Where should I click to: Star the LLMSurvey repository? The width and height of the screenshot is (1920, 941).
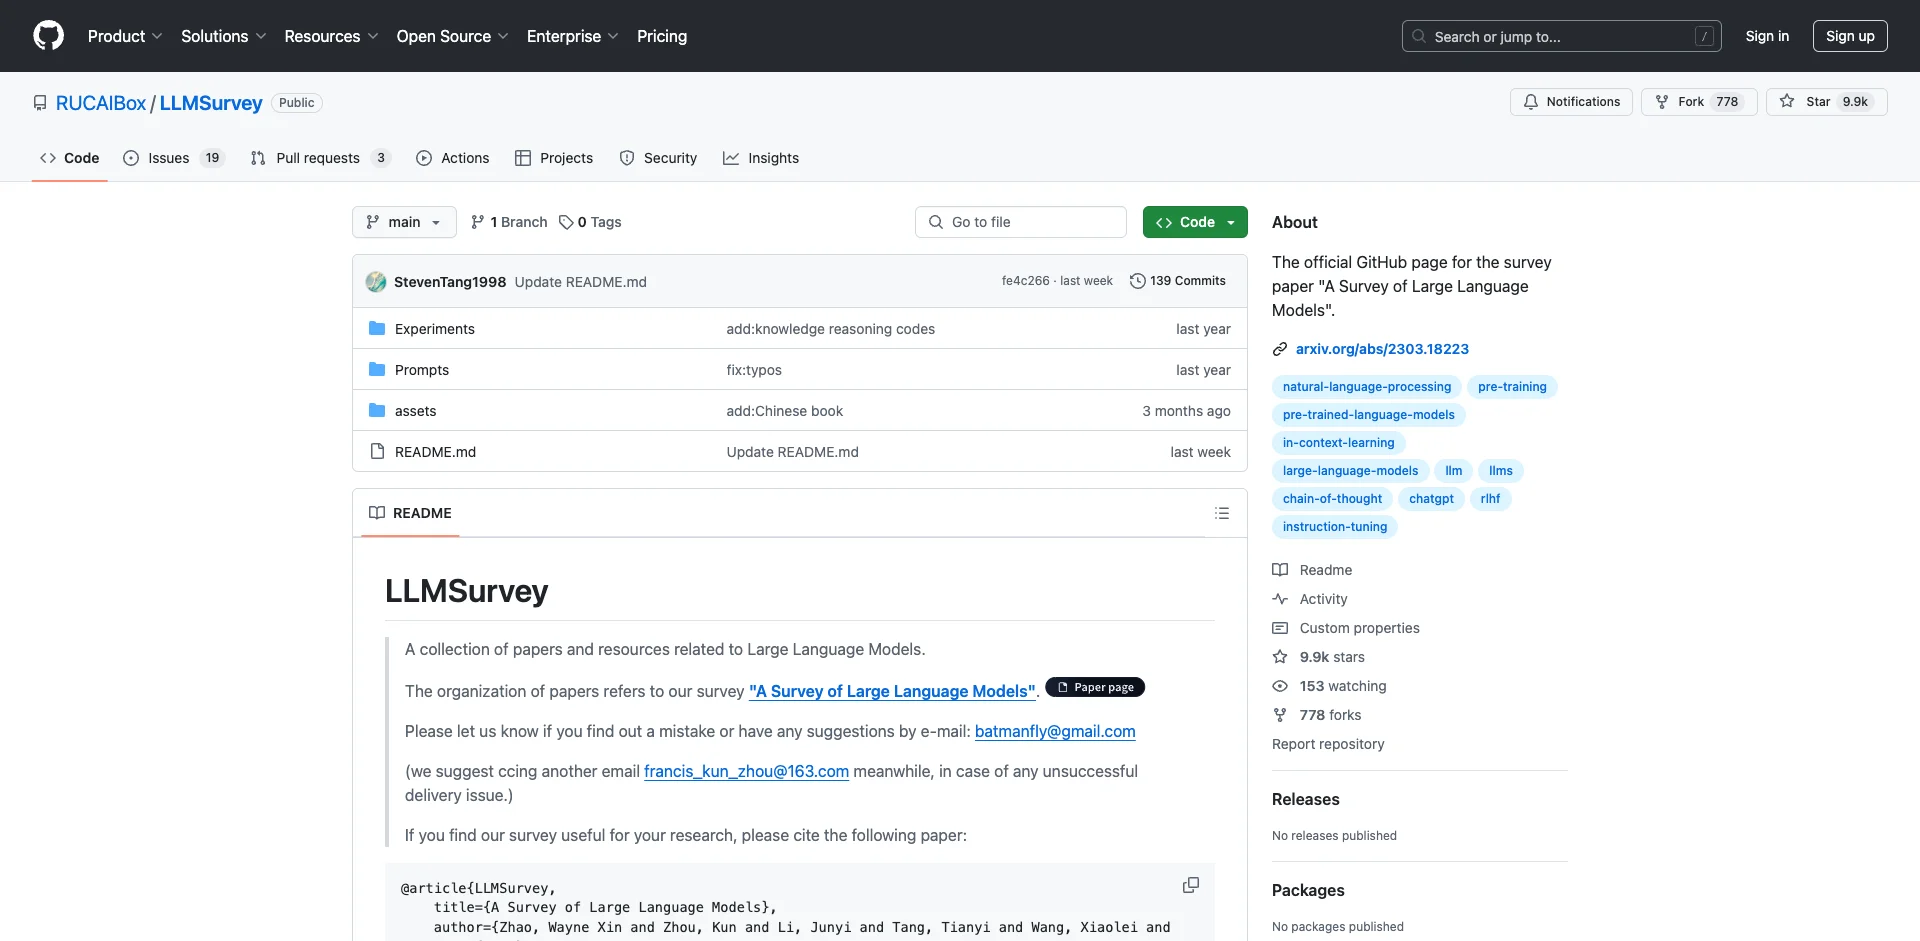(x=1826, y=102)
